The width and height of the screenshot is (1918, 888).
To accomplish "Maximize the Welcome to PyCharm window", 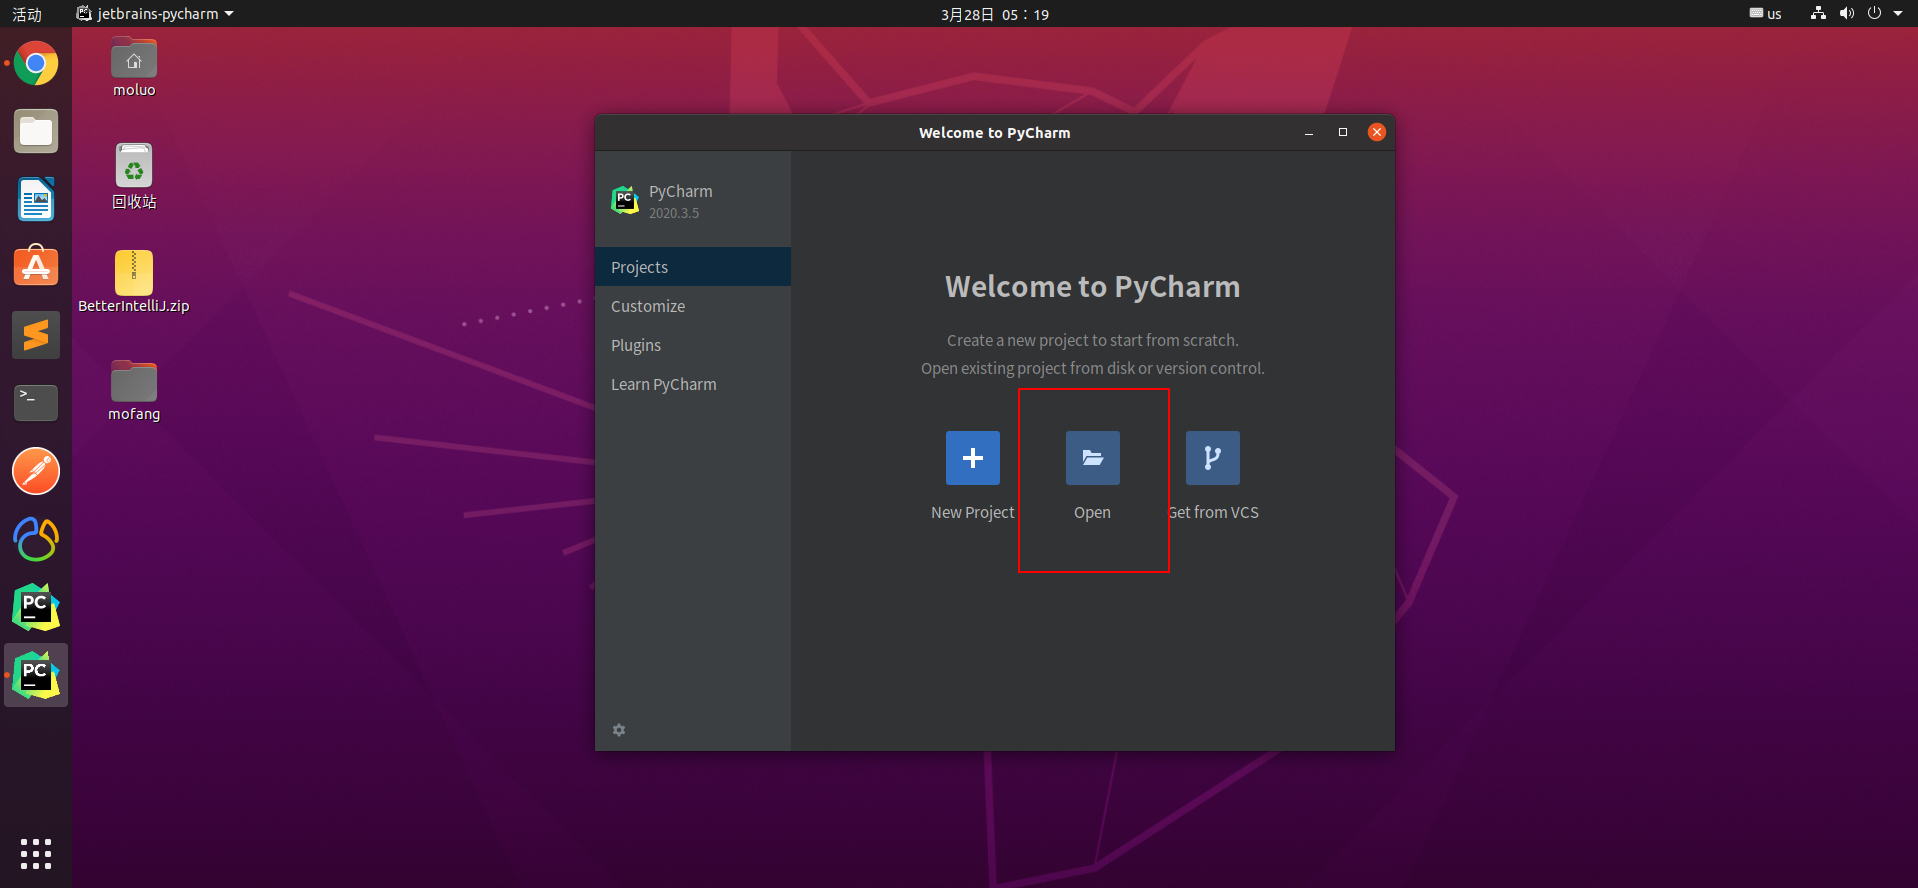I will (x=1343, y=132).
